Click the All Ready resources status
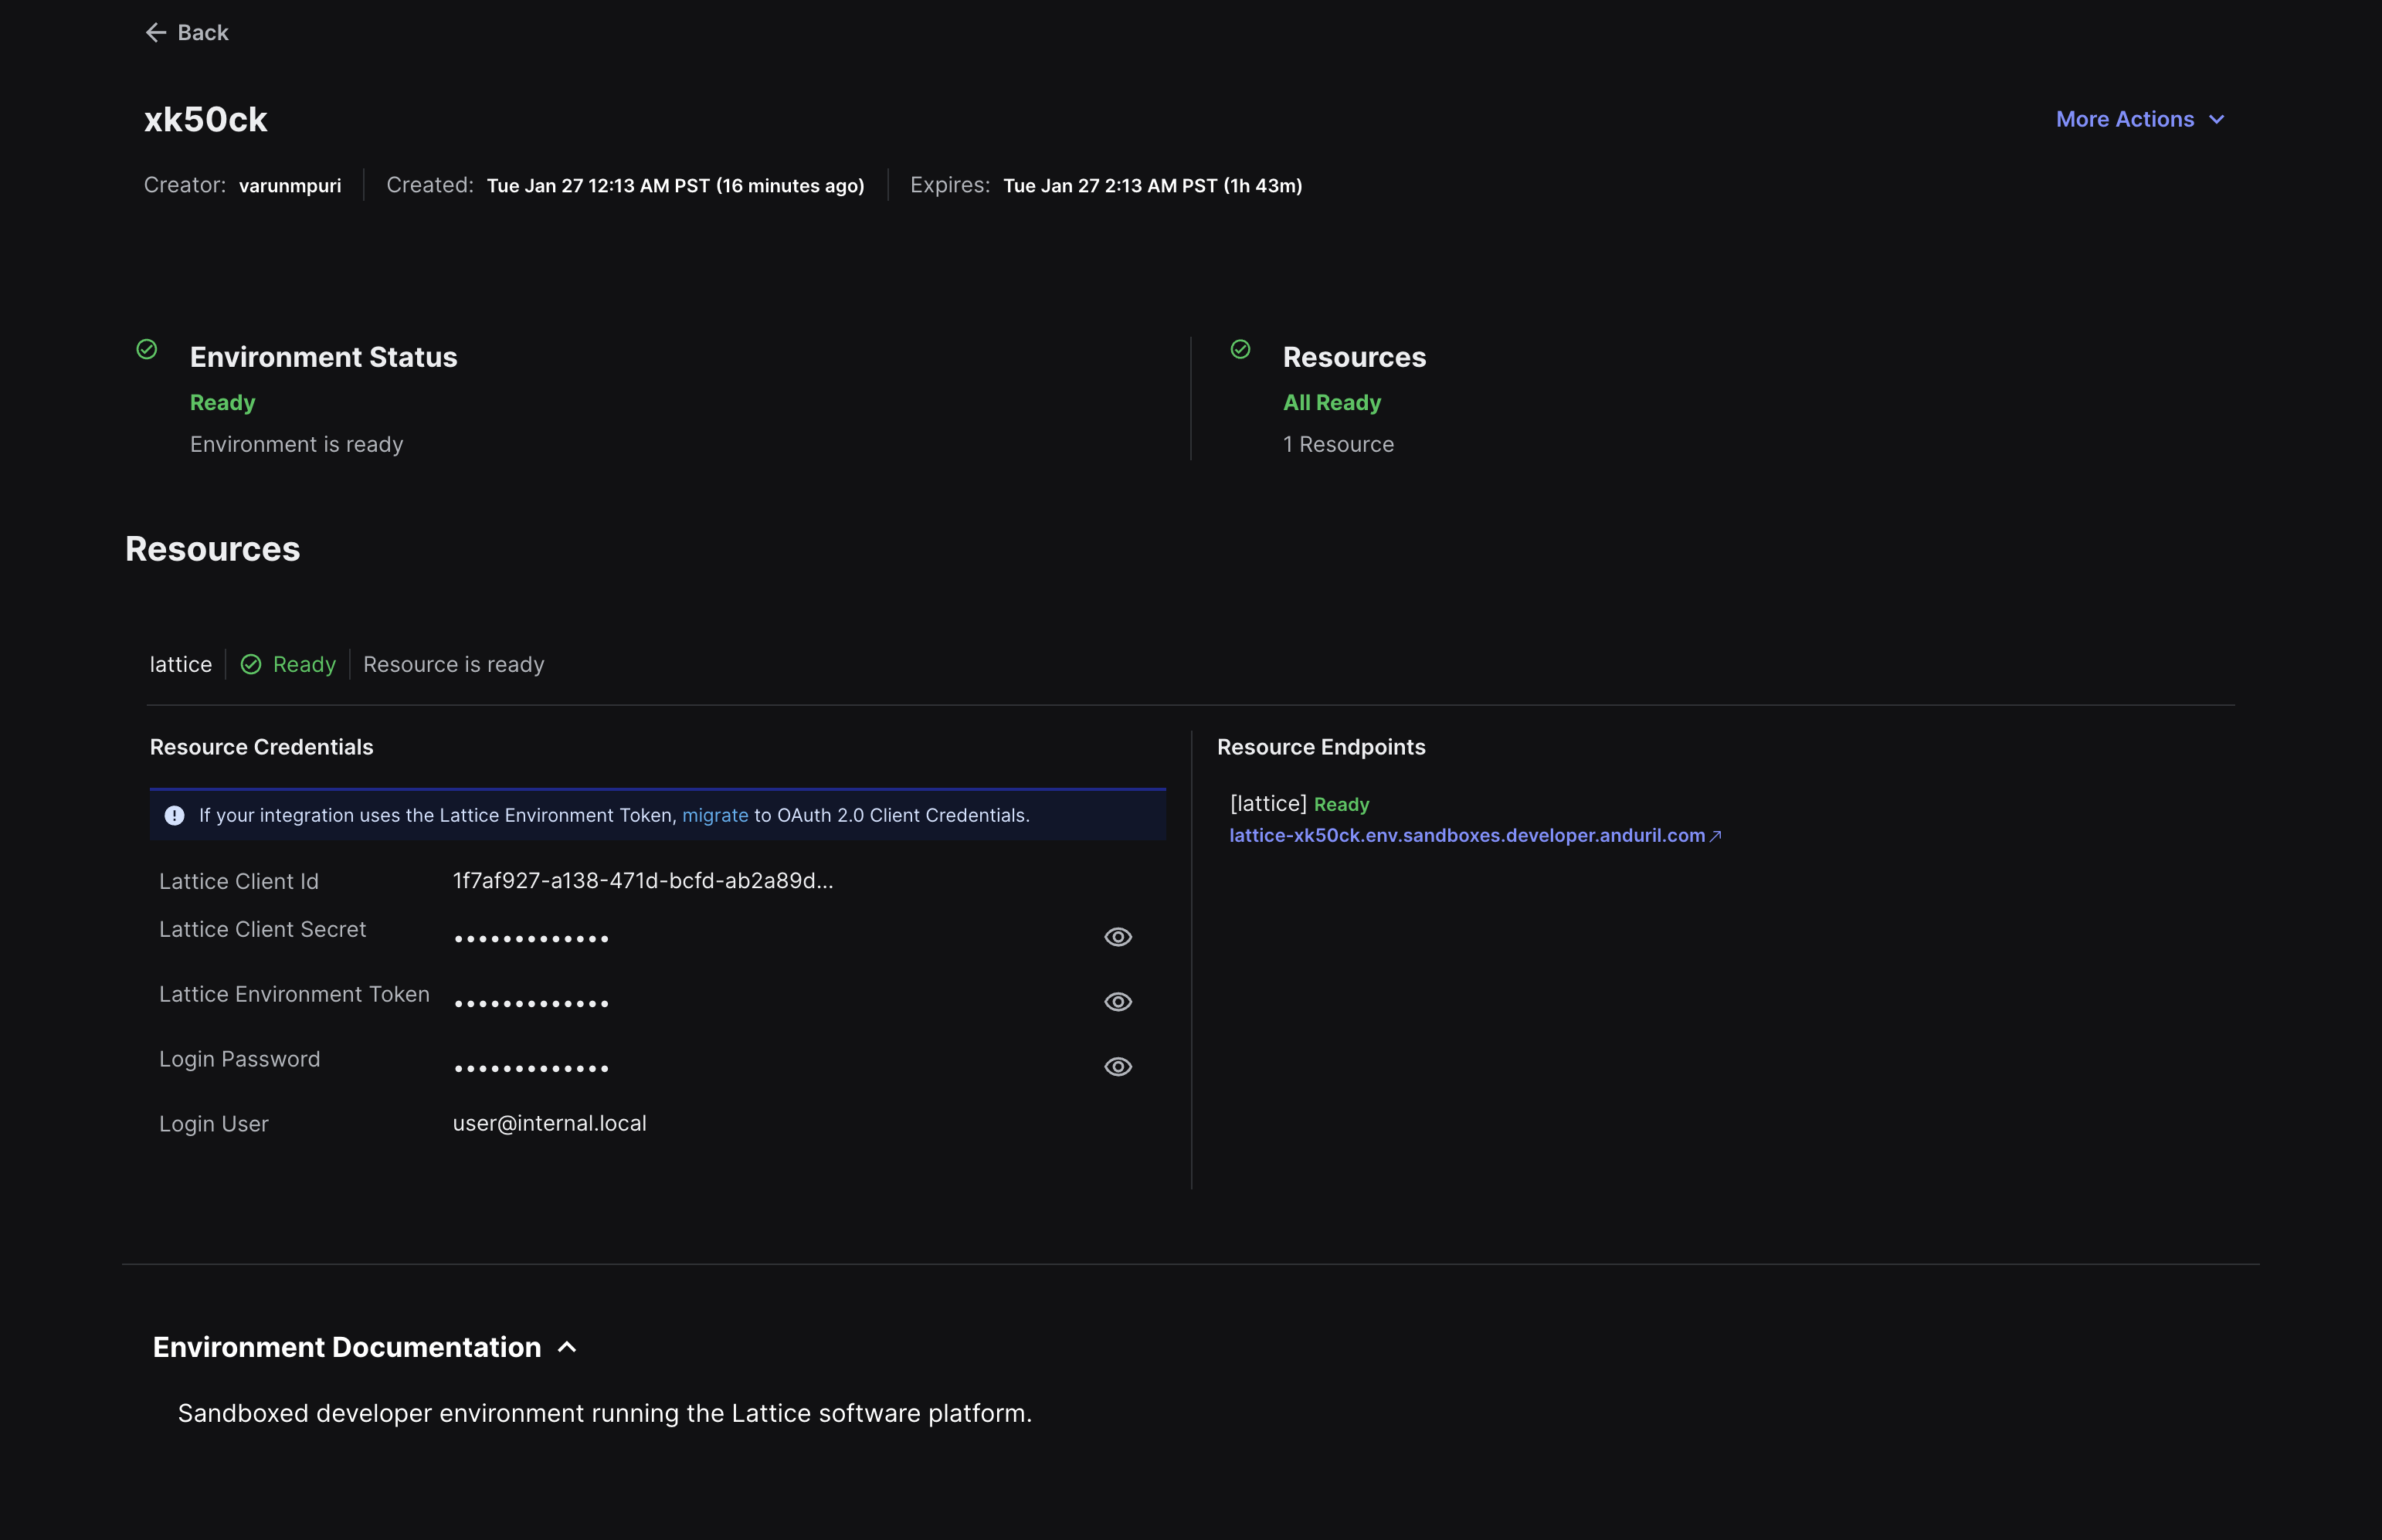 pyautogui.click(x=1332, y=403)
